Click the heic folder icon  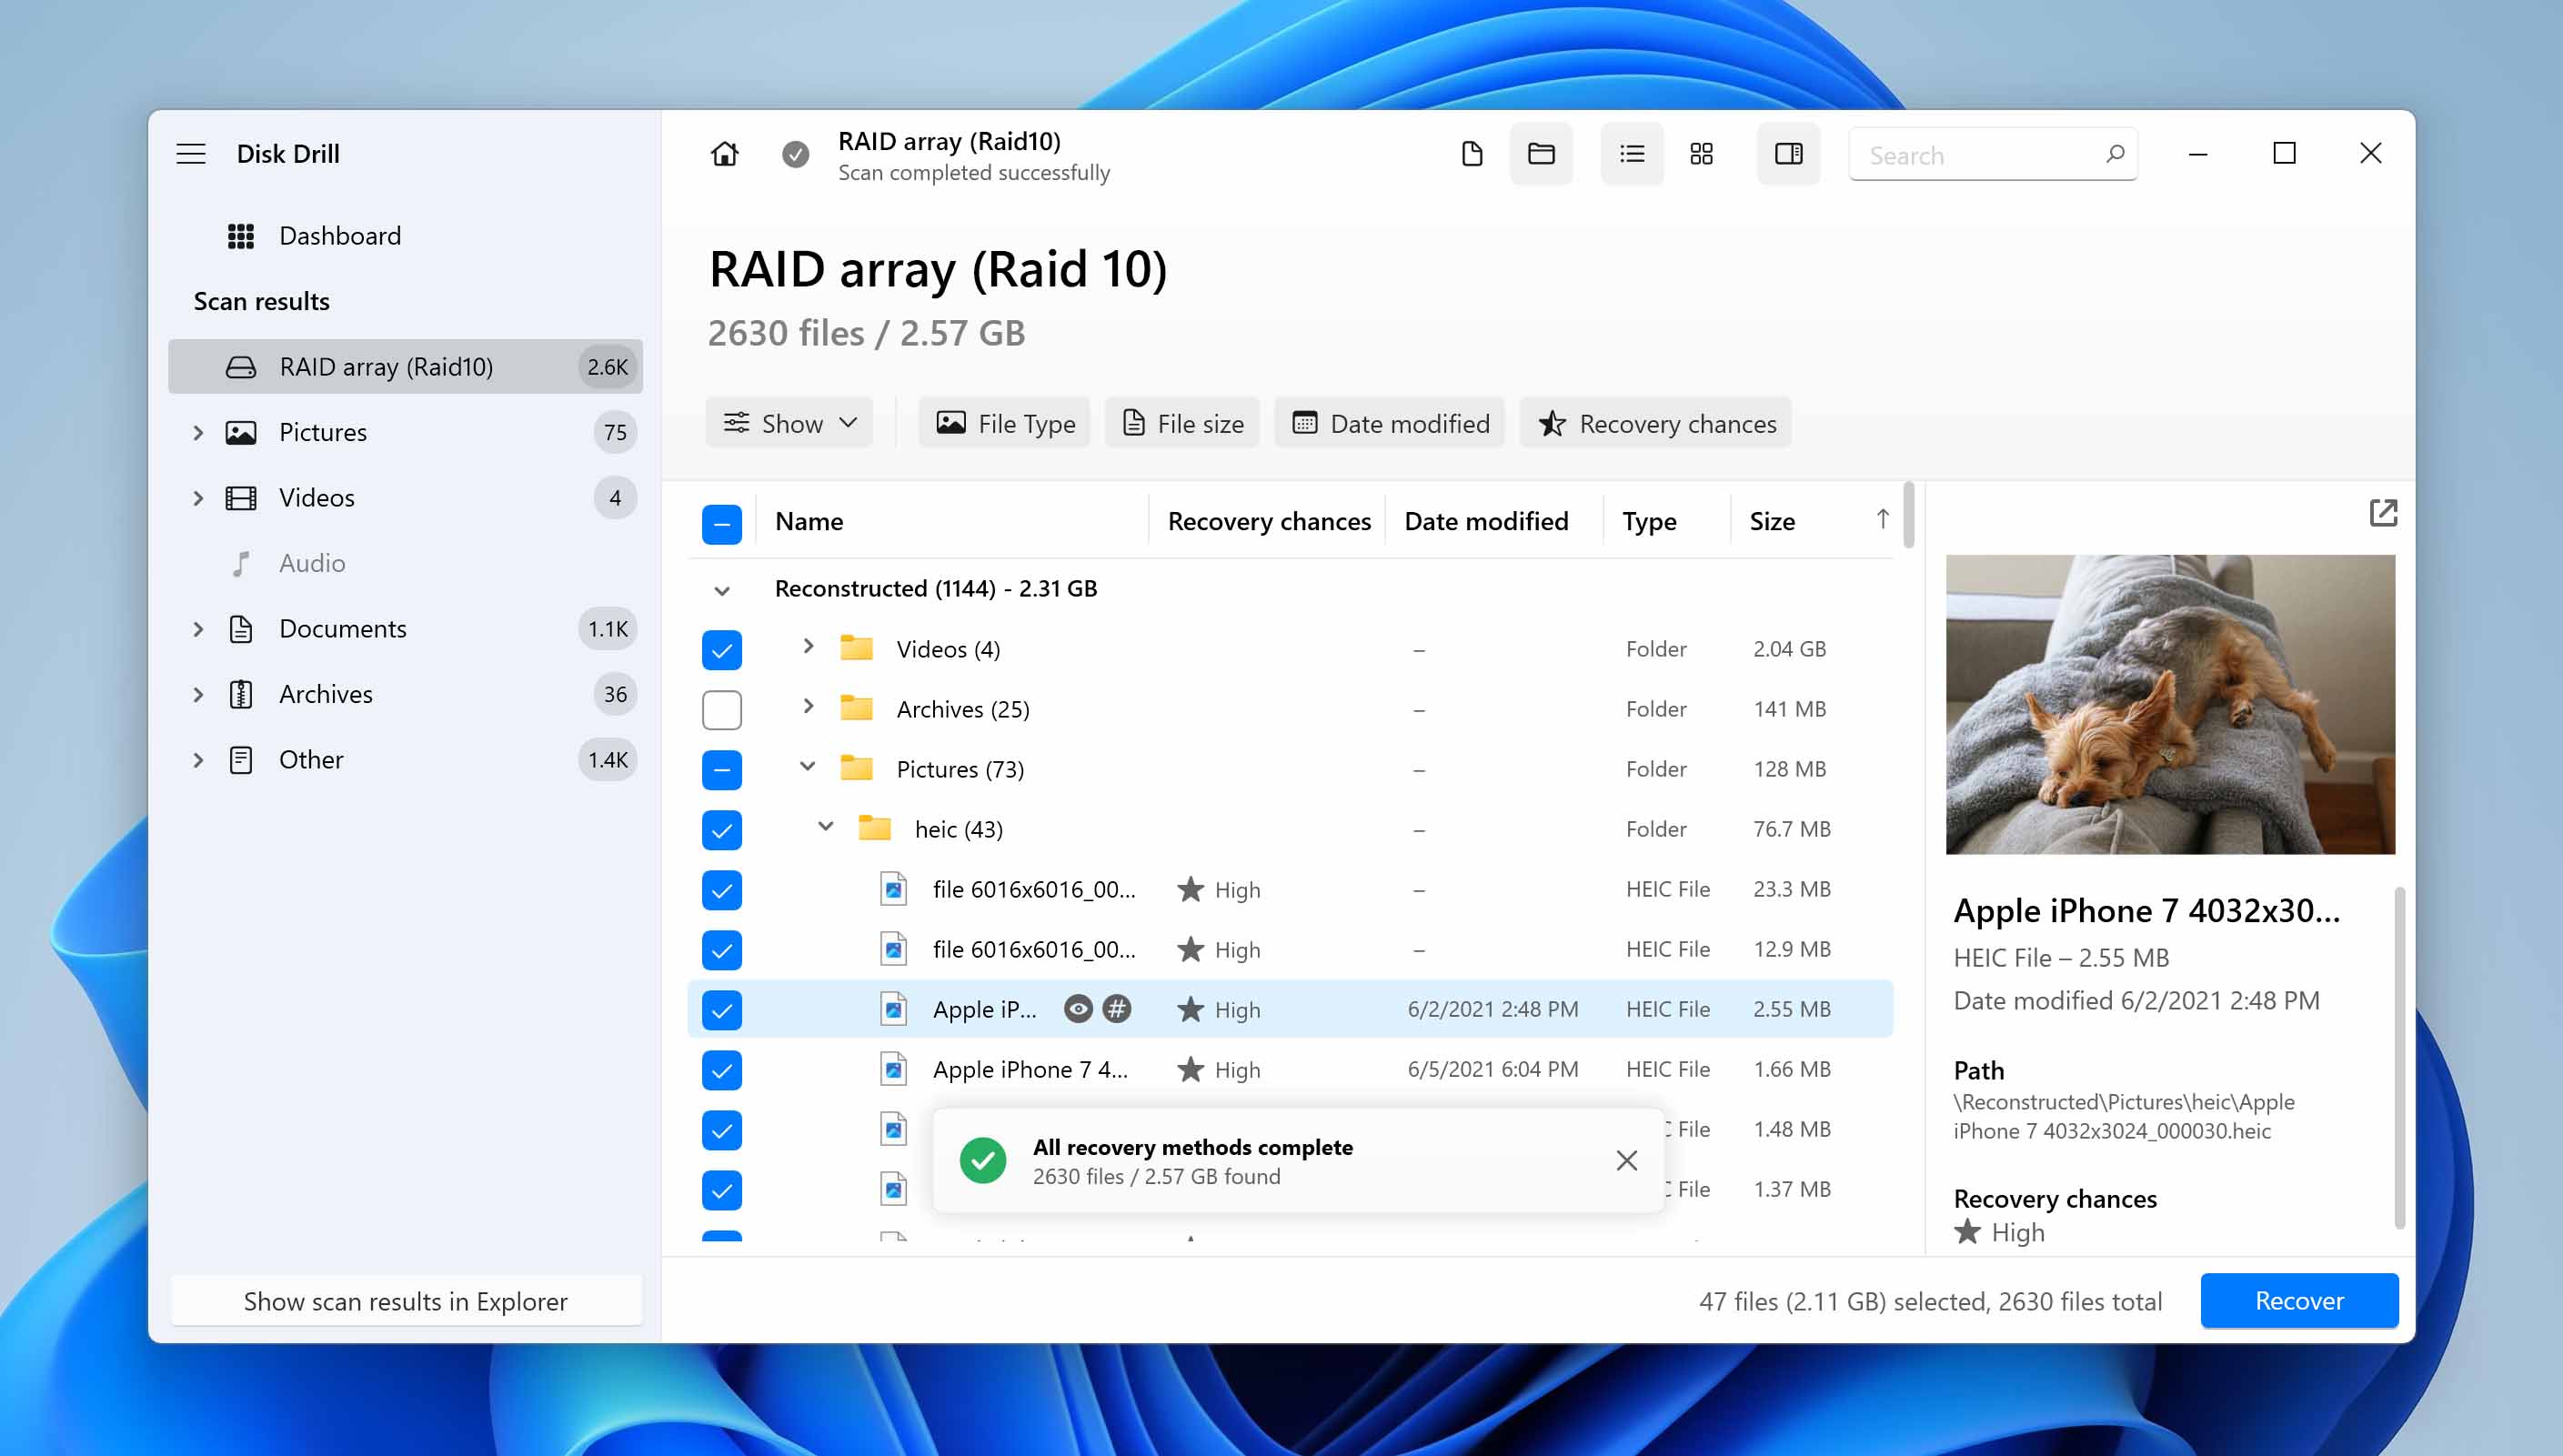coord(874,828)
